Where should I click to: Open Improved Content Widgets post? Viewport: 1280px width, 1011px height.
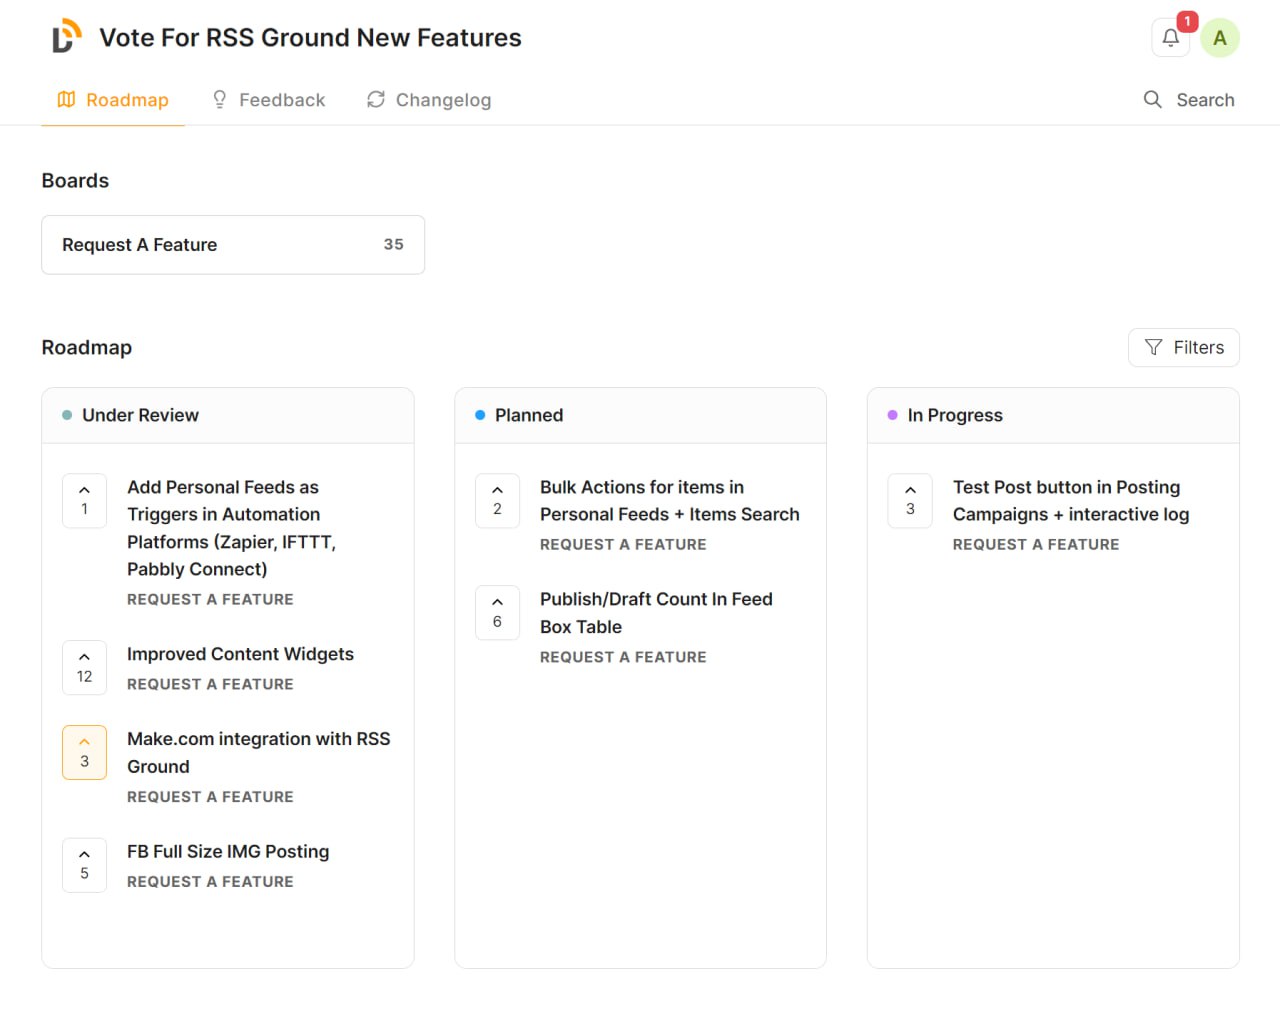click(240, 654)
